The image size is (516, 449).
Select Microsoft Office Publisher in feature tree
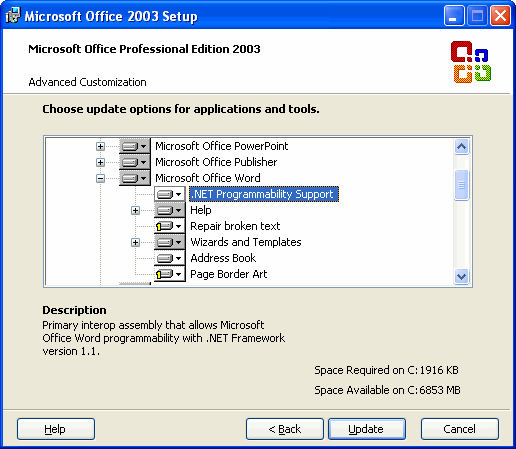coord(216,162)
